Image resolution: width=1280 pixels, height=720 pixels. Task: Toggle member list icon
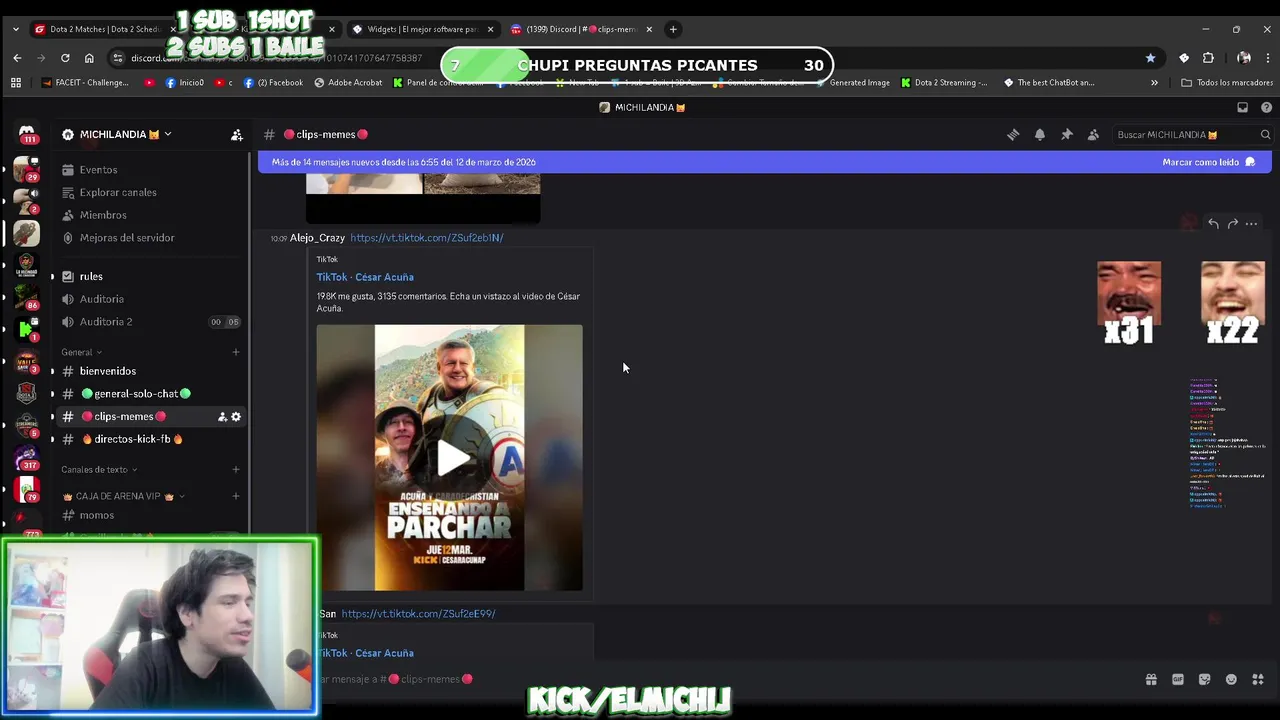point(1093,134)
